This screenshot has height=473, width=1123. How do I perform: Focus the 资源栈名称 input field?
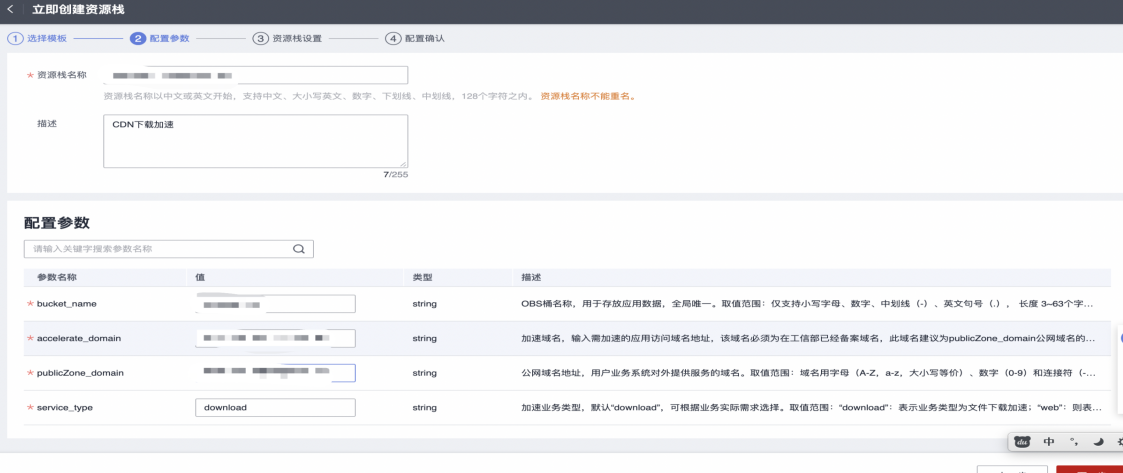[x=255, y=75]
